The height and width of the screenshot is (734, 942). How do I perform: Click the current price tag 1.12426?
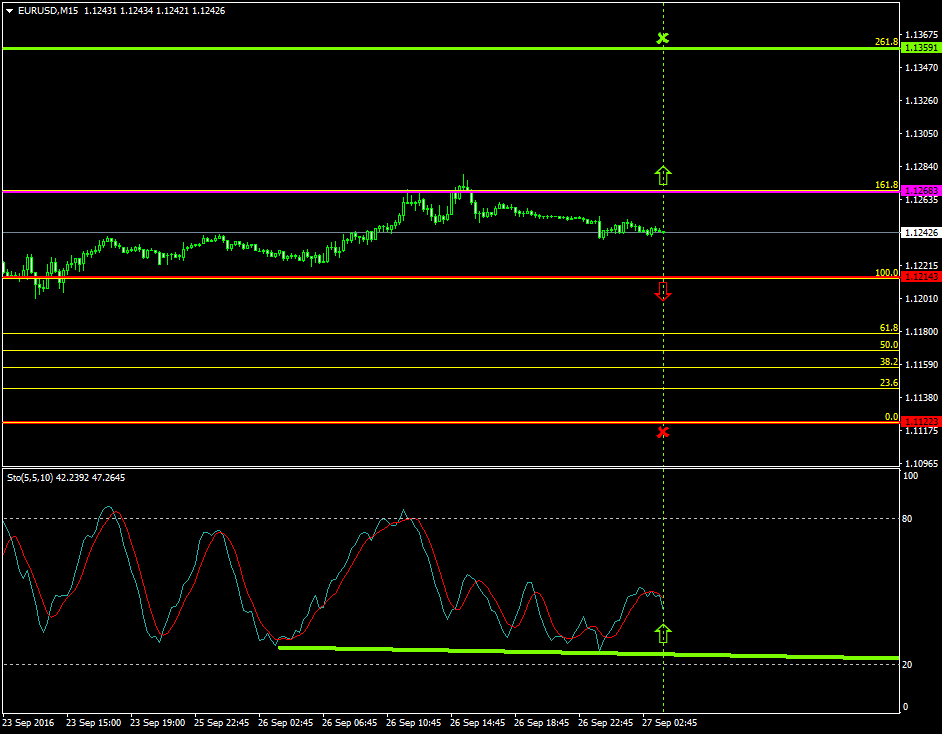pos(919,233)
